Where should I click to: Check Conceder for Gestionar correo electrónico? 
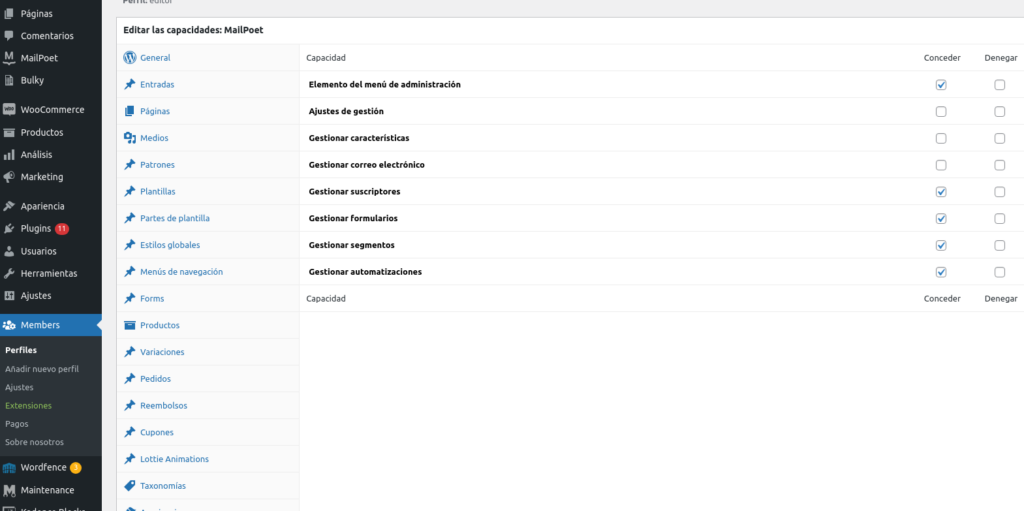pyautogui.click(x=941, y=165)
